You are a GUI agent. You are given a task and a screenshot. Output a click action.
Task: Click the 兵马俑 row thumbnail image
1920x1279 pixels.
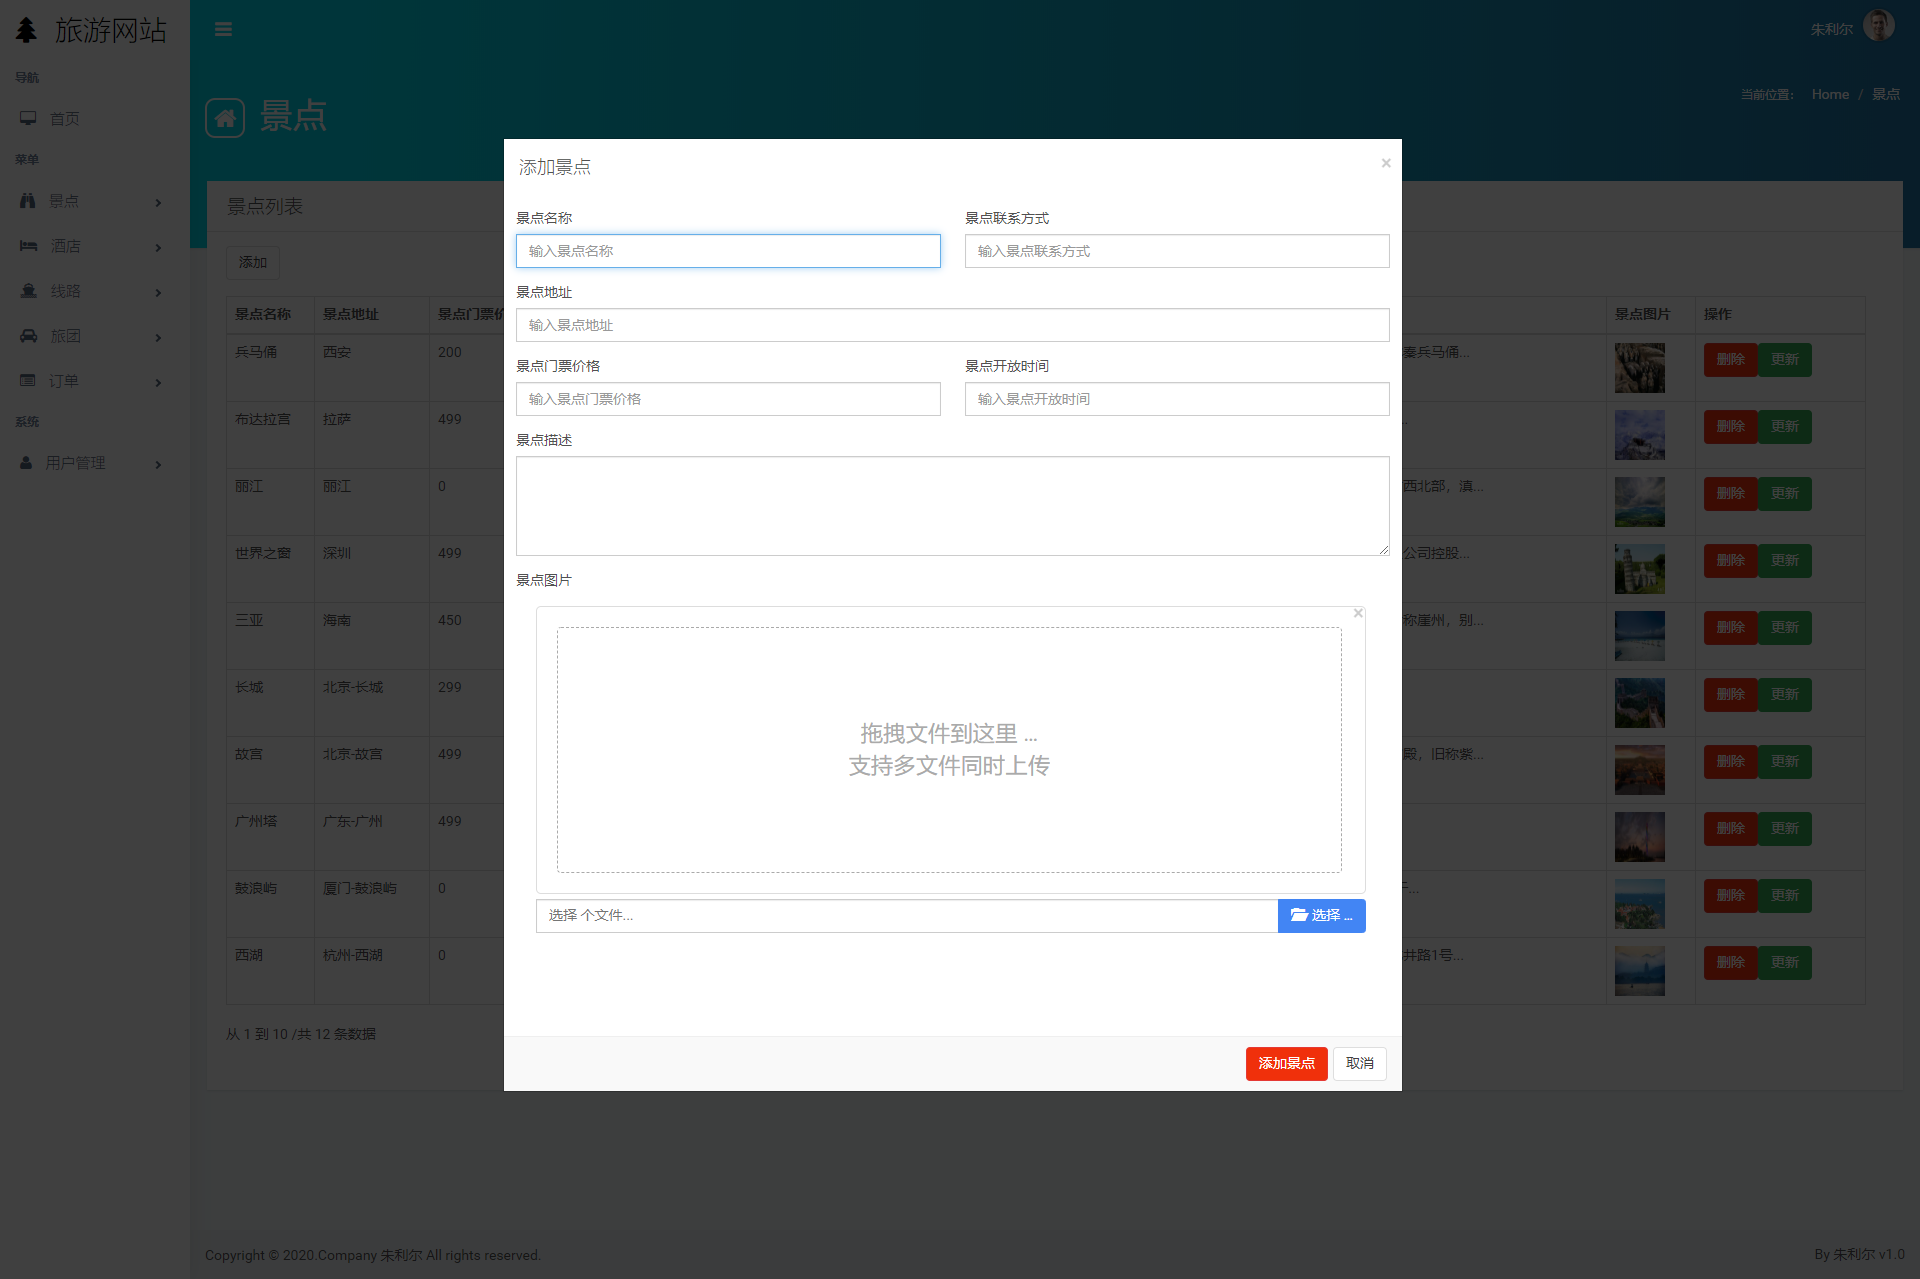[x=1639, y=367]
